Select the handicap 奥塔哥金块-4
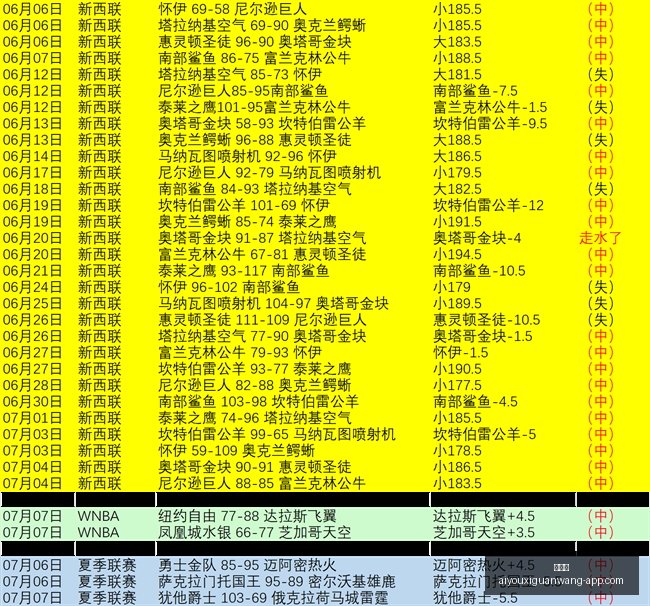 pos(477,238)
